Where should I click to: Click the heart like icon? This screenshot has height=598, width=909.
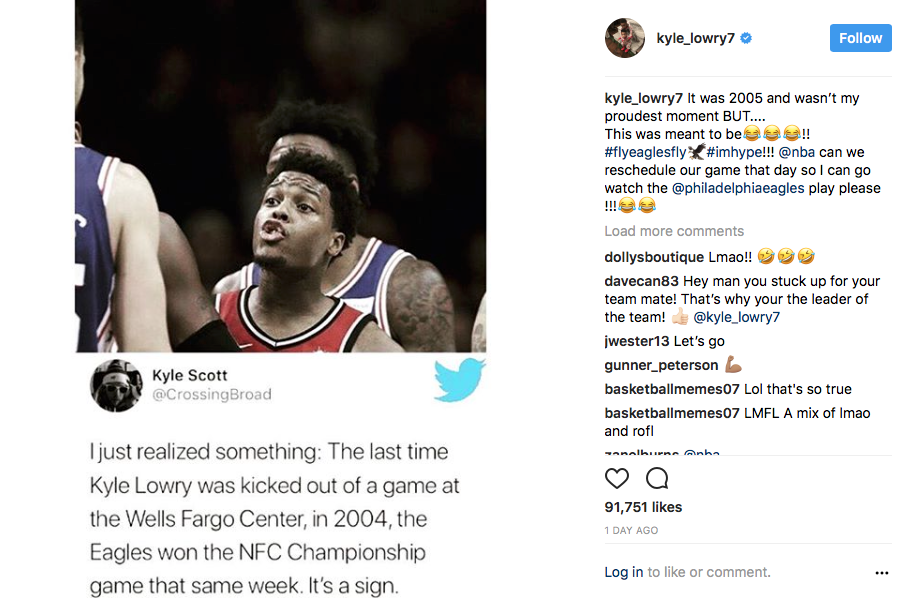tap(617, 478)
